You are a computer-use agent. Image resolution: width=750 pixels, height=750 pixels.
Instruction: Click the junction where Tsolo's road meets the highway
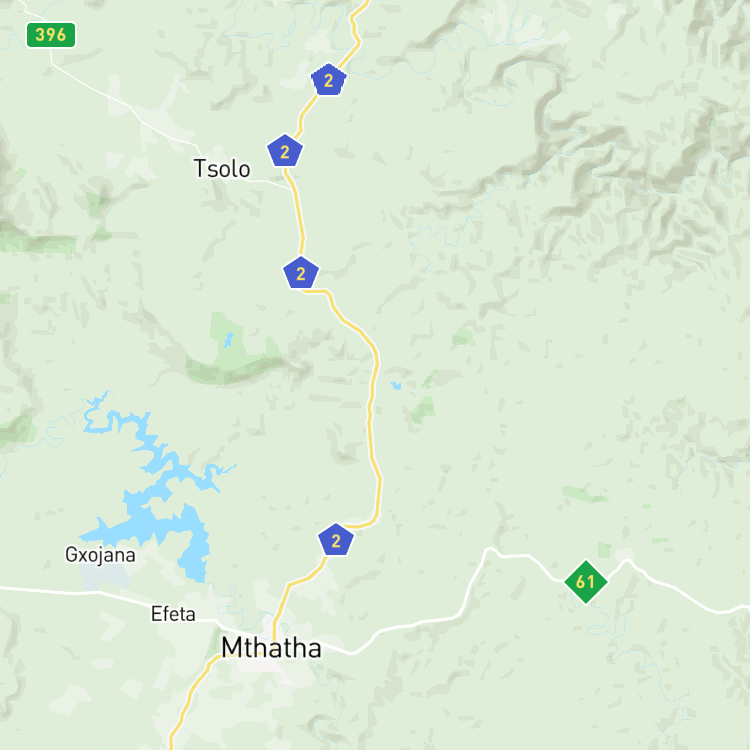pos(291,188)
